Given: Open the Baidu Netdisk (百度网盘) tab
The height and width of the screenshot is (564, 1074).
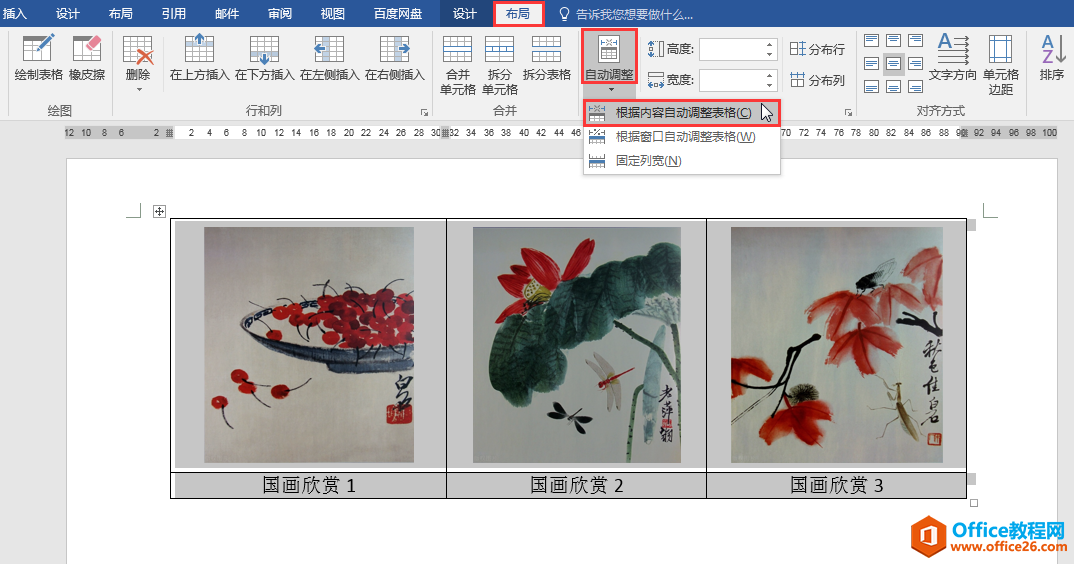Looking at the screenshot, I should point(398,14).
